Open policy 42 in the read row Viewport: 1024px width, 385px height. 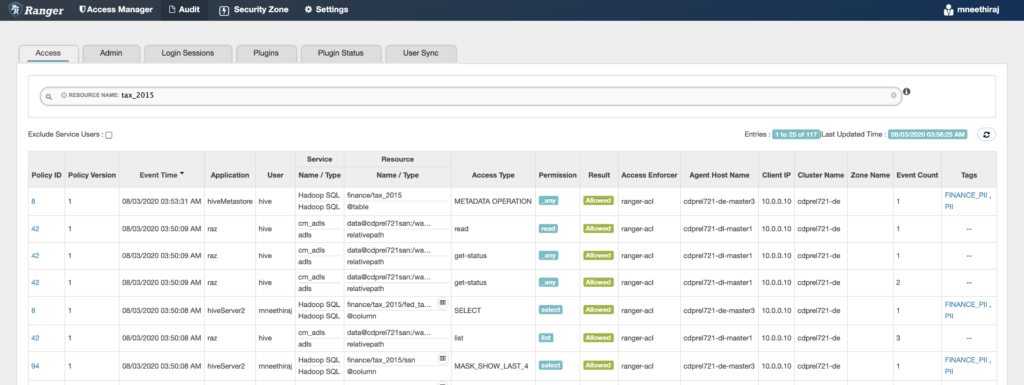(x=35, y=229)
